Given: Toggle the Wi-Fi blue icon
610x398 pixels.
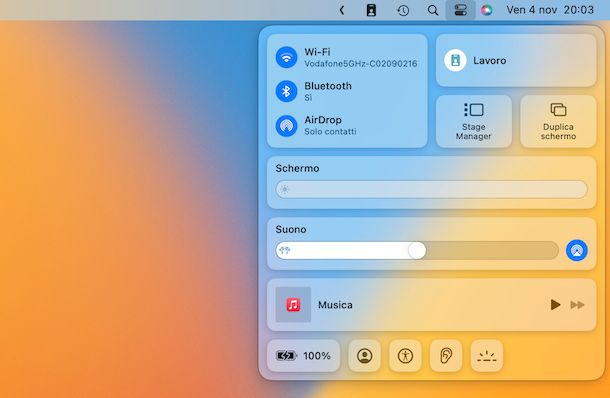Looking at the screenshot, I should [x=286, y=57].
